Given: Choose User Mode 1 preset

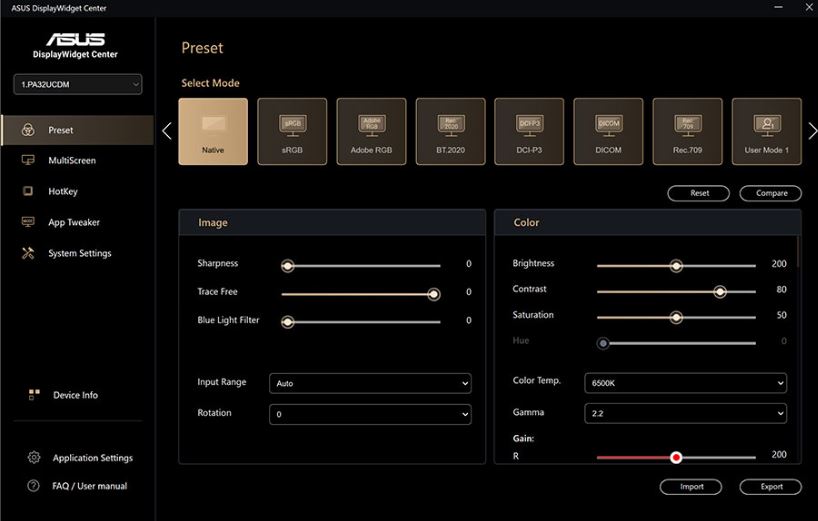Looking at the screenshot, I should (766, 131).
